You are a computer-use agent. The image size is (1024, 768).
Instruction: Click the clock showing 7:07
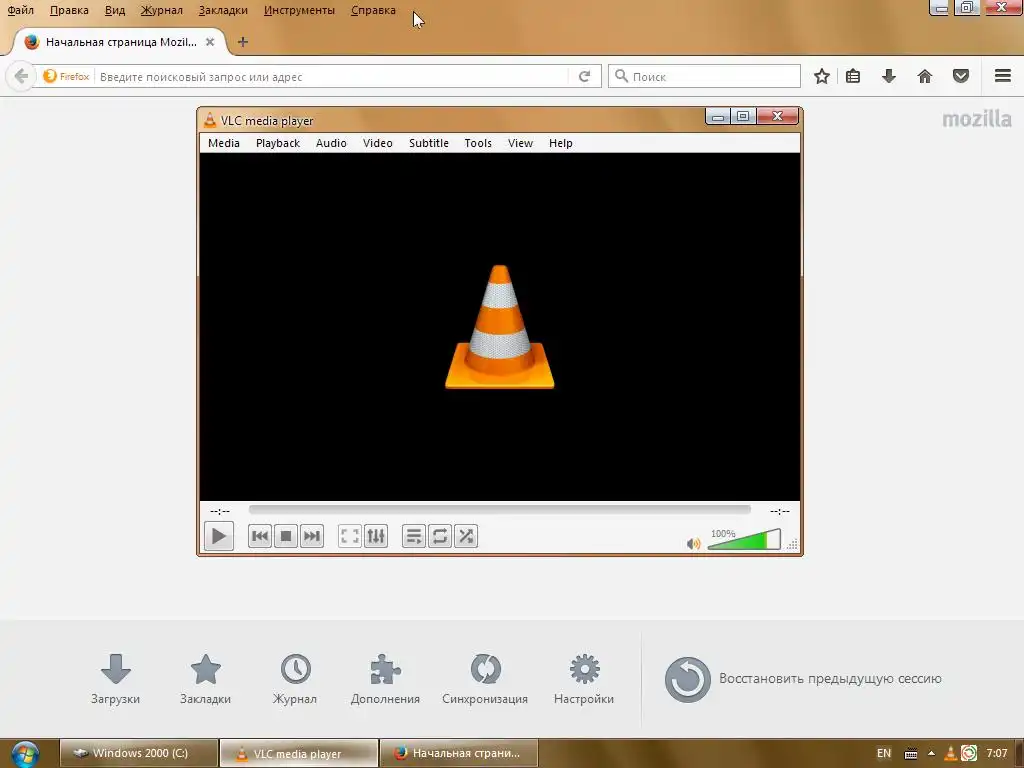pos(997,753)
